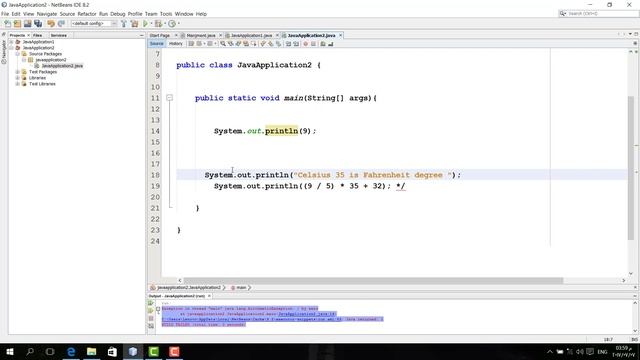Switch editor to Source view
Viewport: 640px width, 360px height.
tap(156, 44)
